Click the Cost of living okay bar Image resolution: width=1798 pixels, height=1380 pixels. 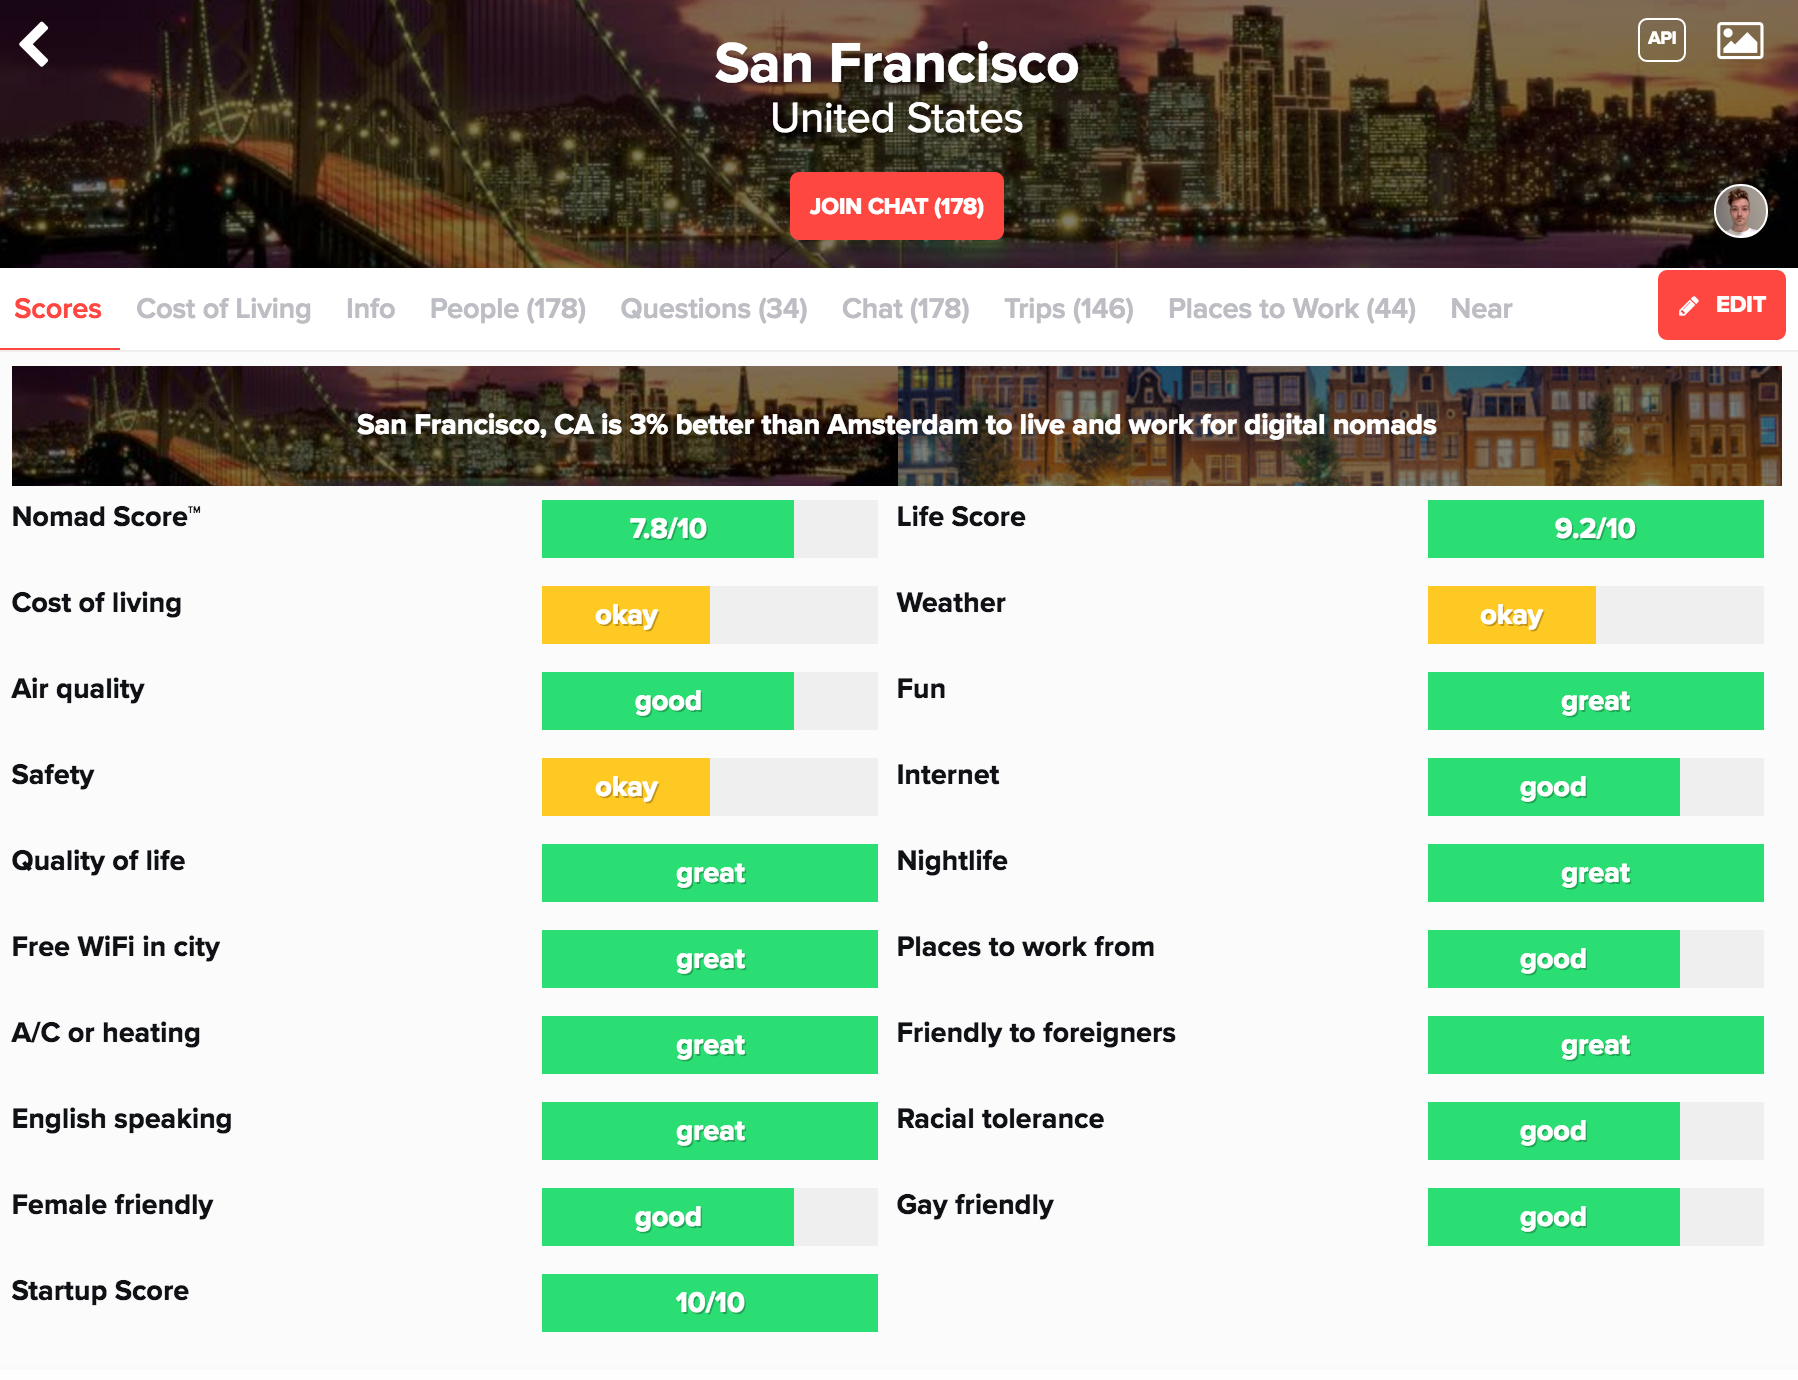[x=709, y=615]
